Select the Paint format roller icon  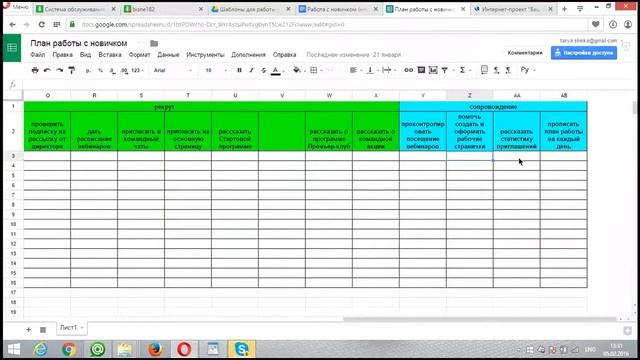coord(72,70)
